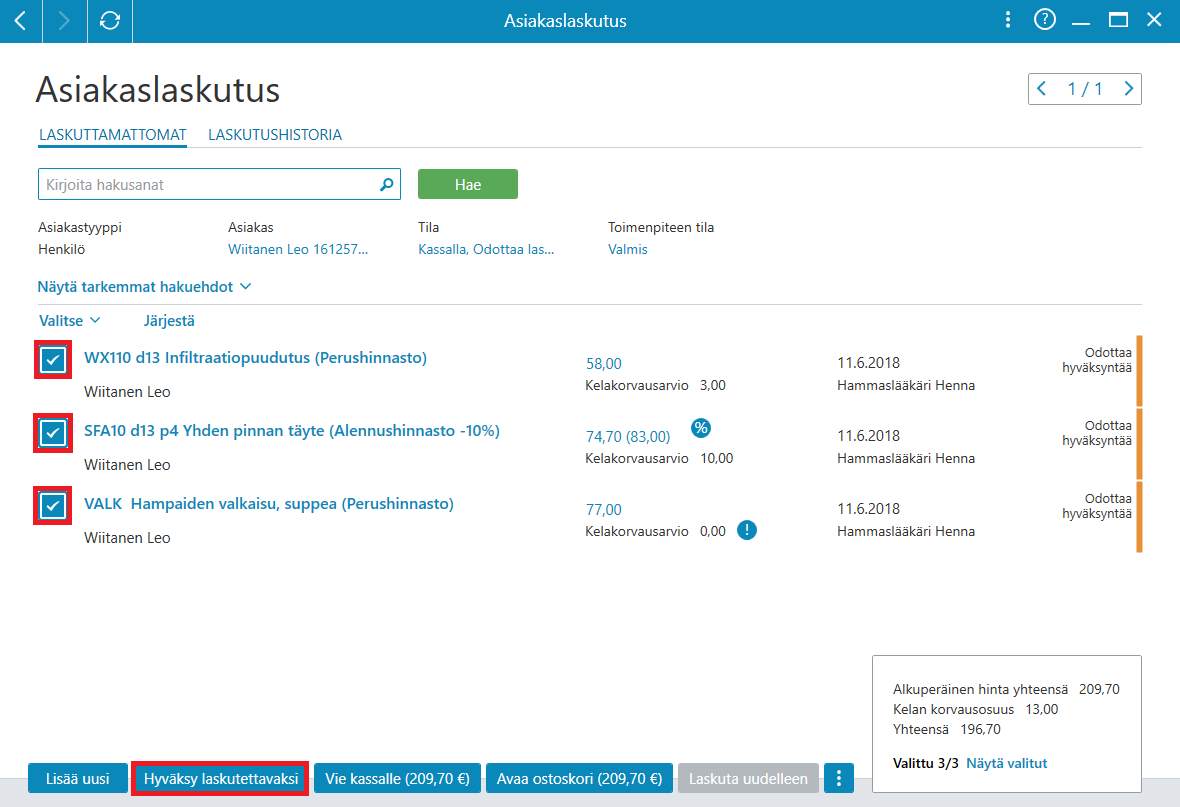
Task: Open the three-dot menu in title bar
Action: 1008,20
